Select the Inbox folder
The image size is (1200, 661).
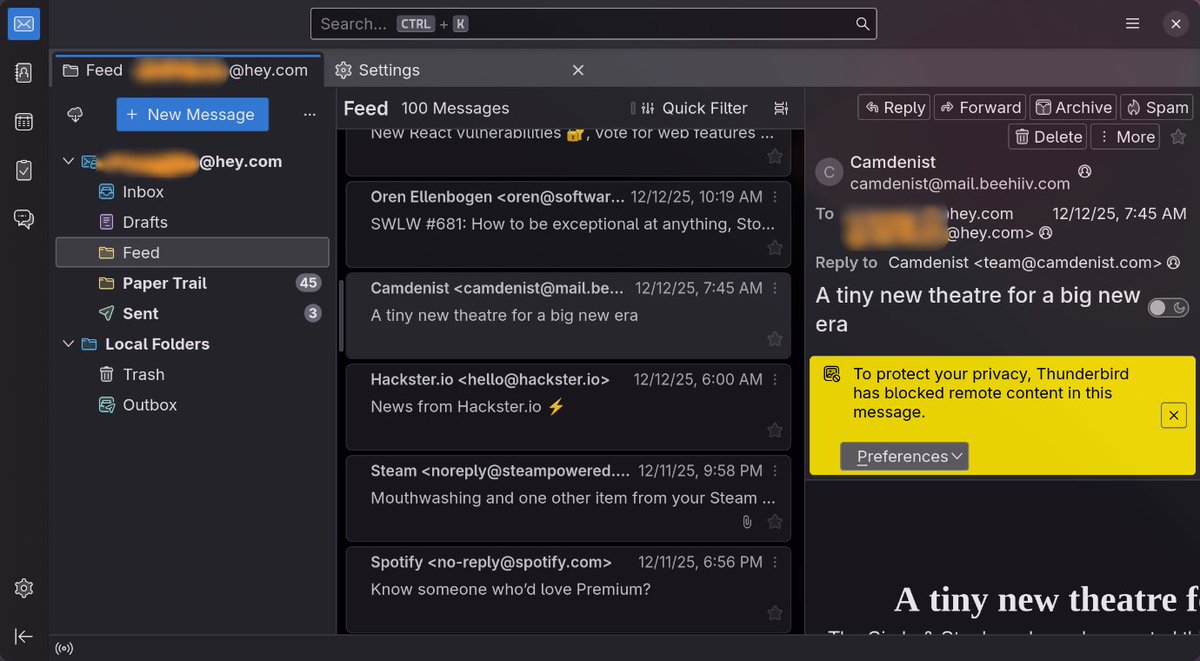(192, 192)
